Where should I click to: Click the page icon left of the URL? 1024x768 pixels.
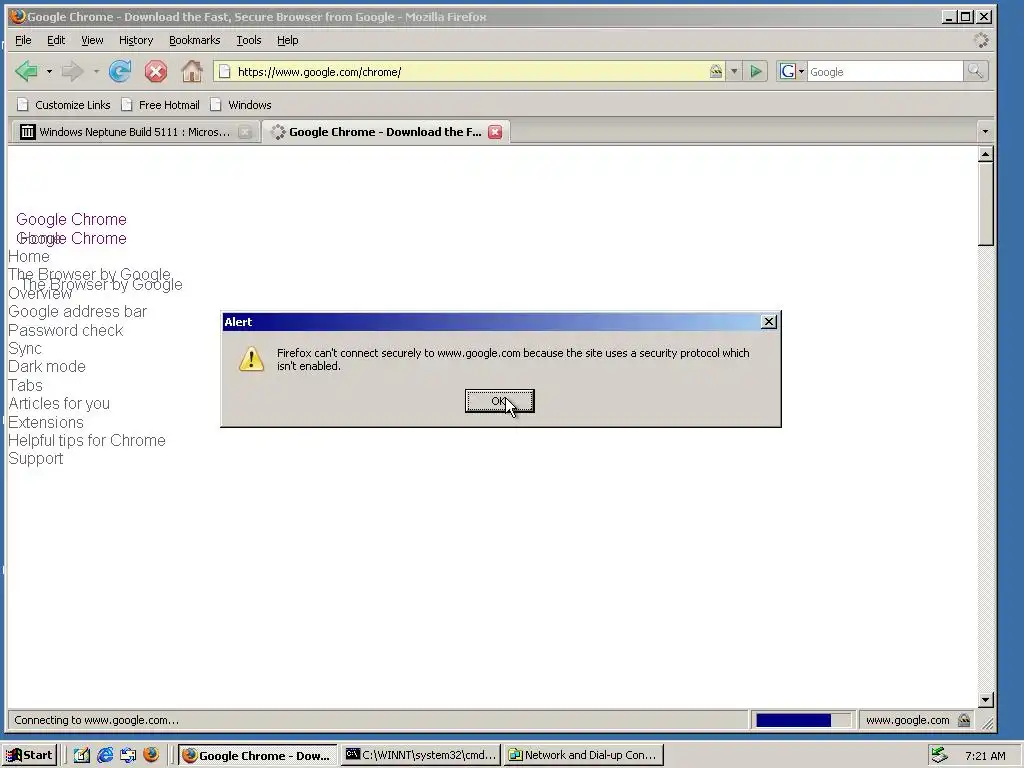pyautogui.click(x=224, y=71)
